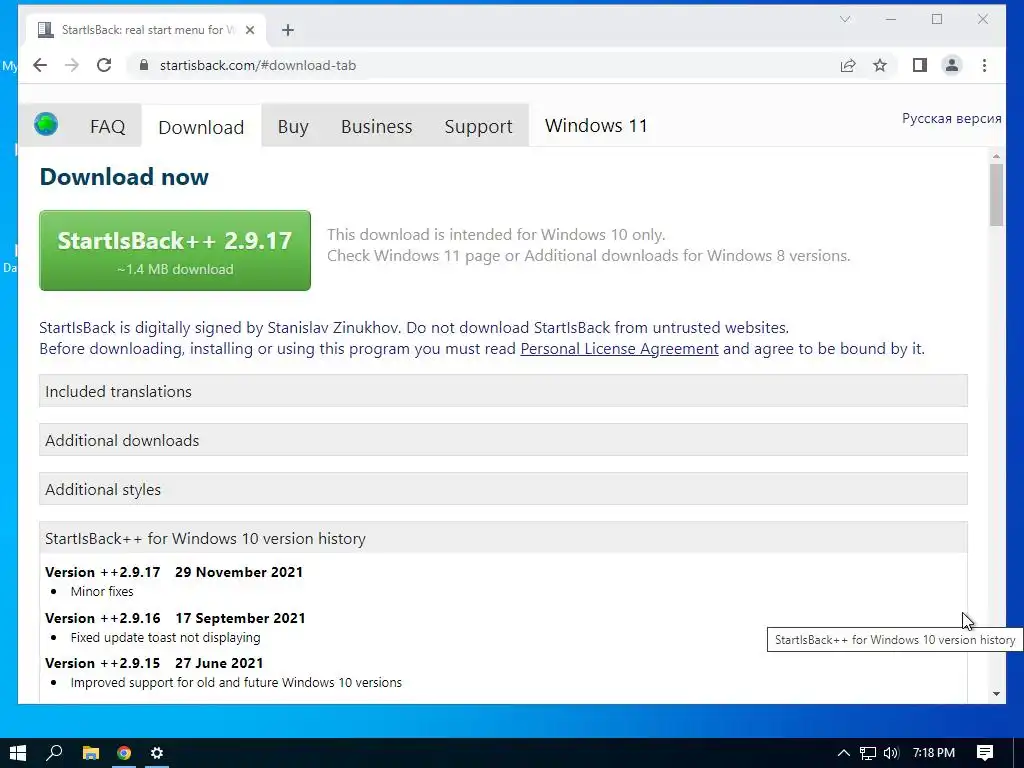
Task: Click the volume speaker tray icon
Action: point(891,753)
